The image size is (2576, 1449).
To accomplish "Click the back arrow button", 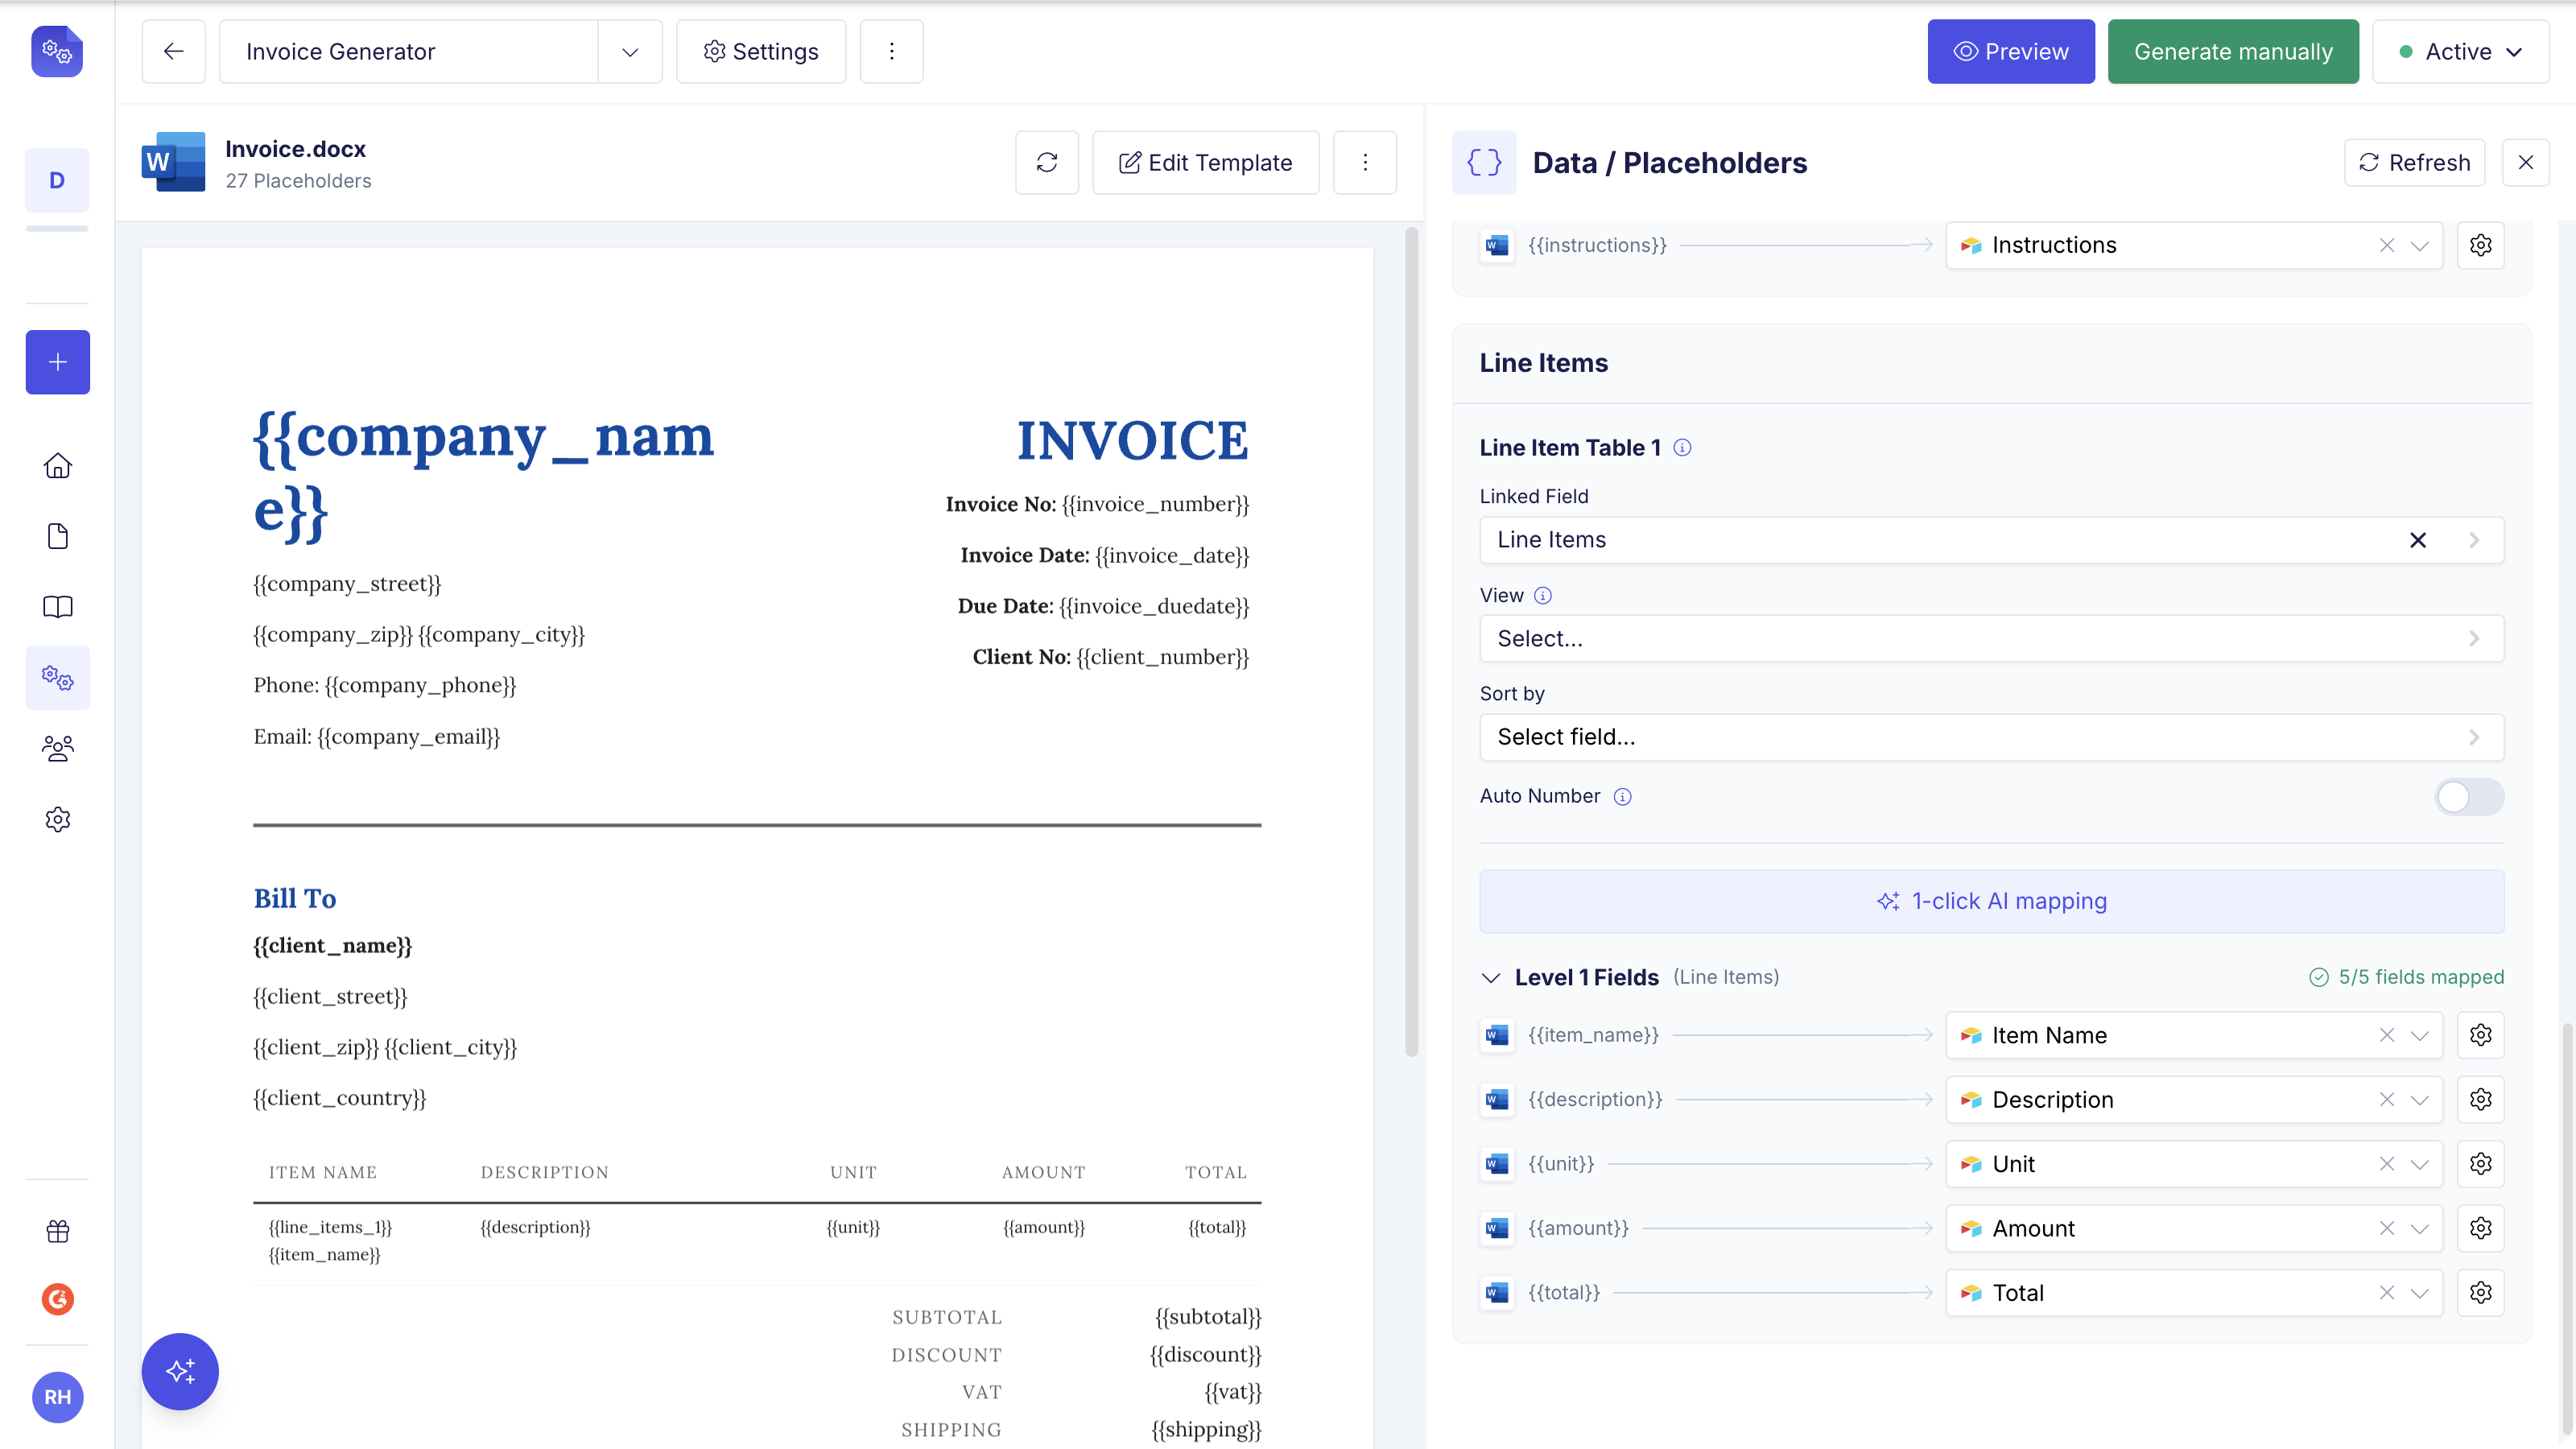I will point(173,51).
